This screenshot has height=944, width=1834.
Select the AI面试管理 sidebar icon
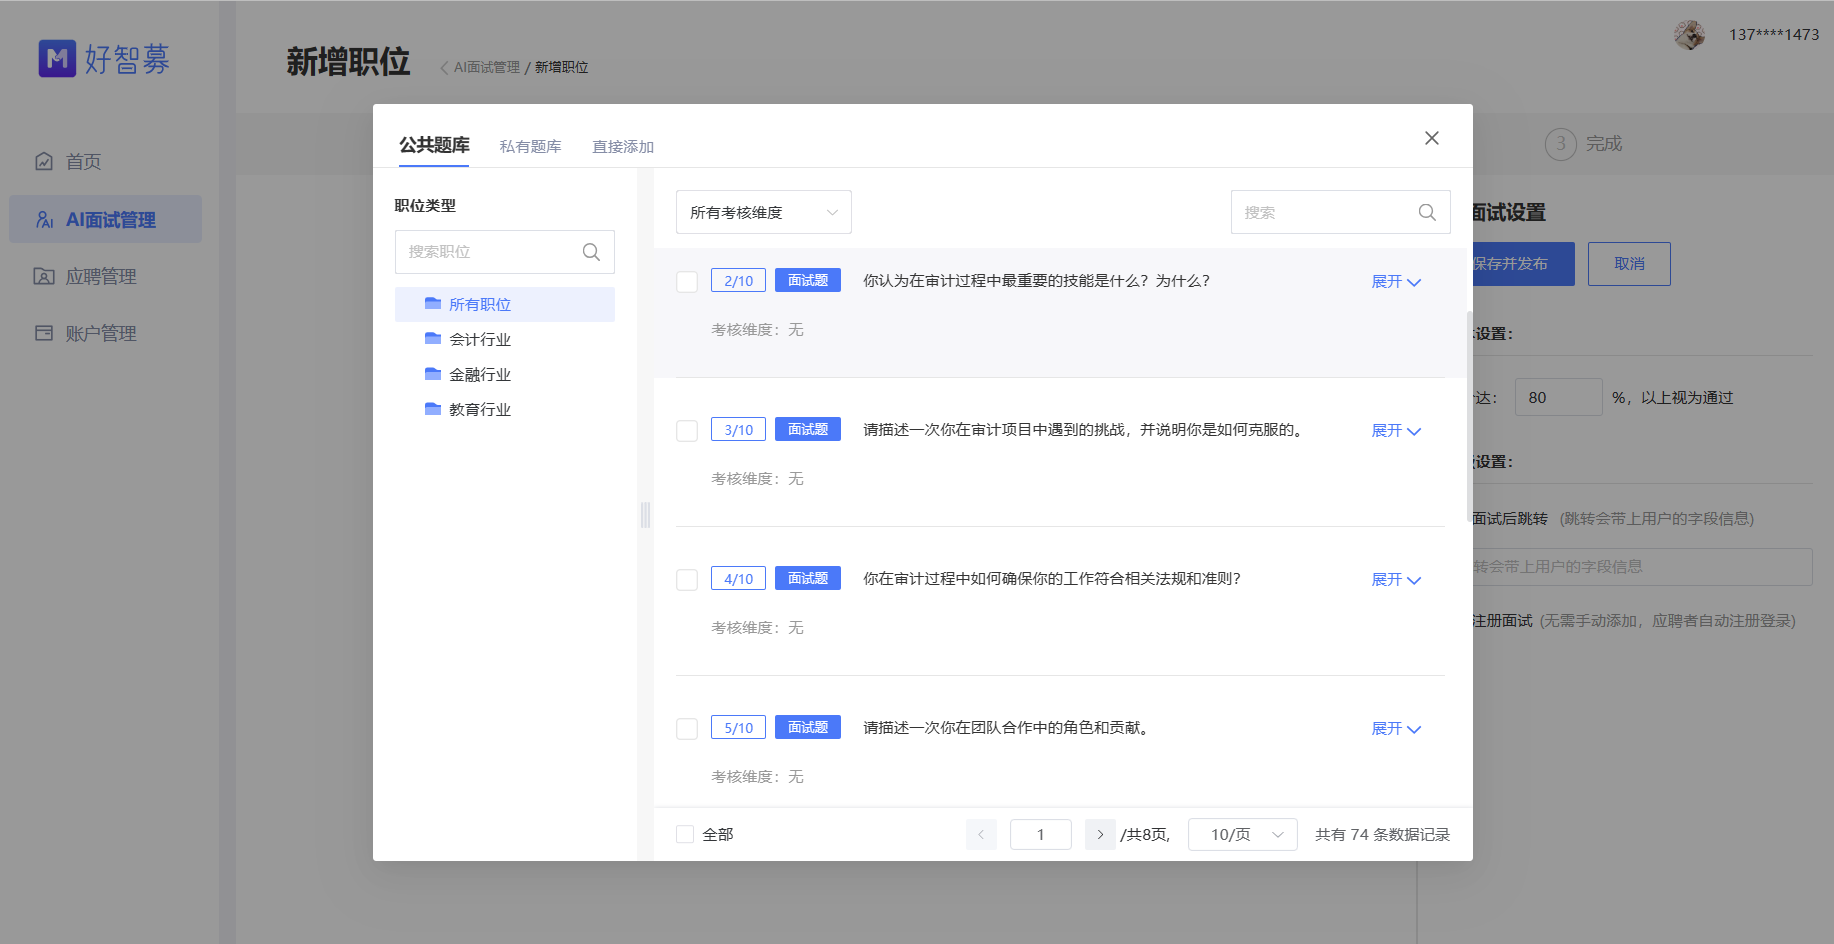click(44, 219)
